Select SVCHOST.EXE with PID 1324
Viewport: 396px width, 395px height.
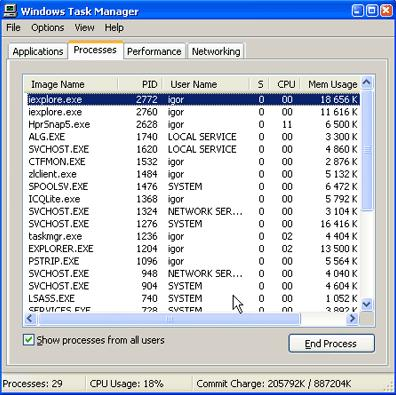(x=193, y=212)
